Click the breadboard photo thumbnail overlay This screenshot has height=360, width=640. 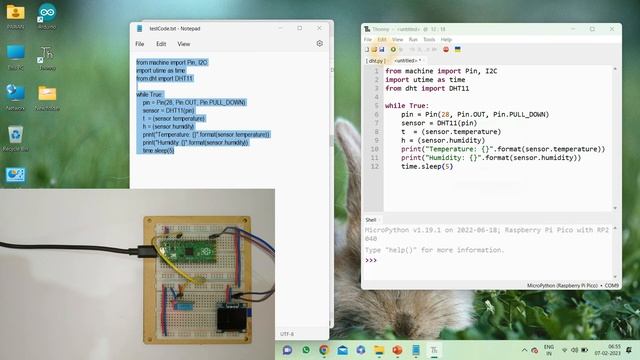coord(137,274)
